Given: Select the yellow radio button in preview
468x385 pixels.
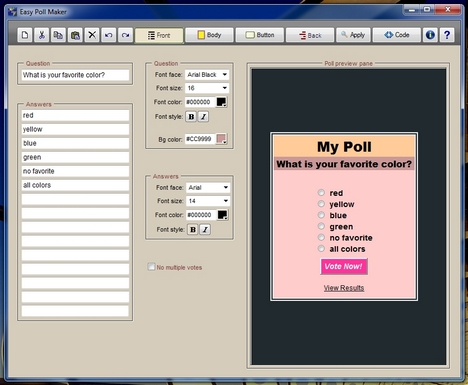Looking at the screenshot, I should click(x=321, y=204).
